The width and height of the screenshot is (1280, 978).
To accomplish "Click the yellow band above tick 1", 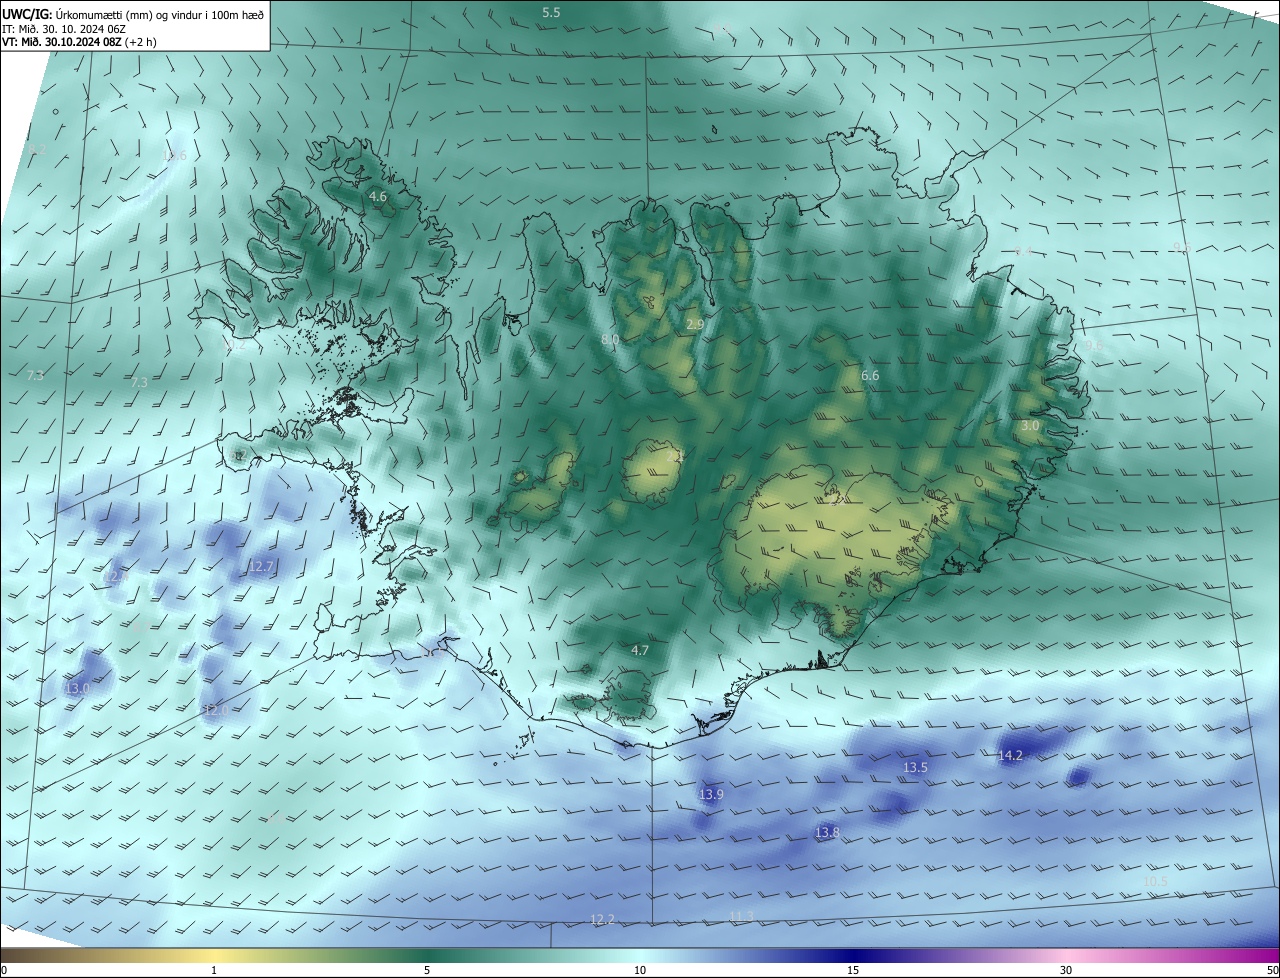I will point(214,956).
